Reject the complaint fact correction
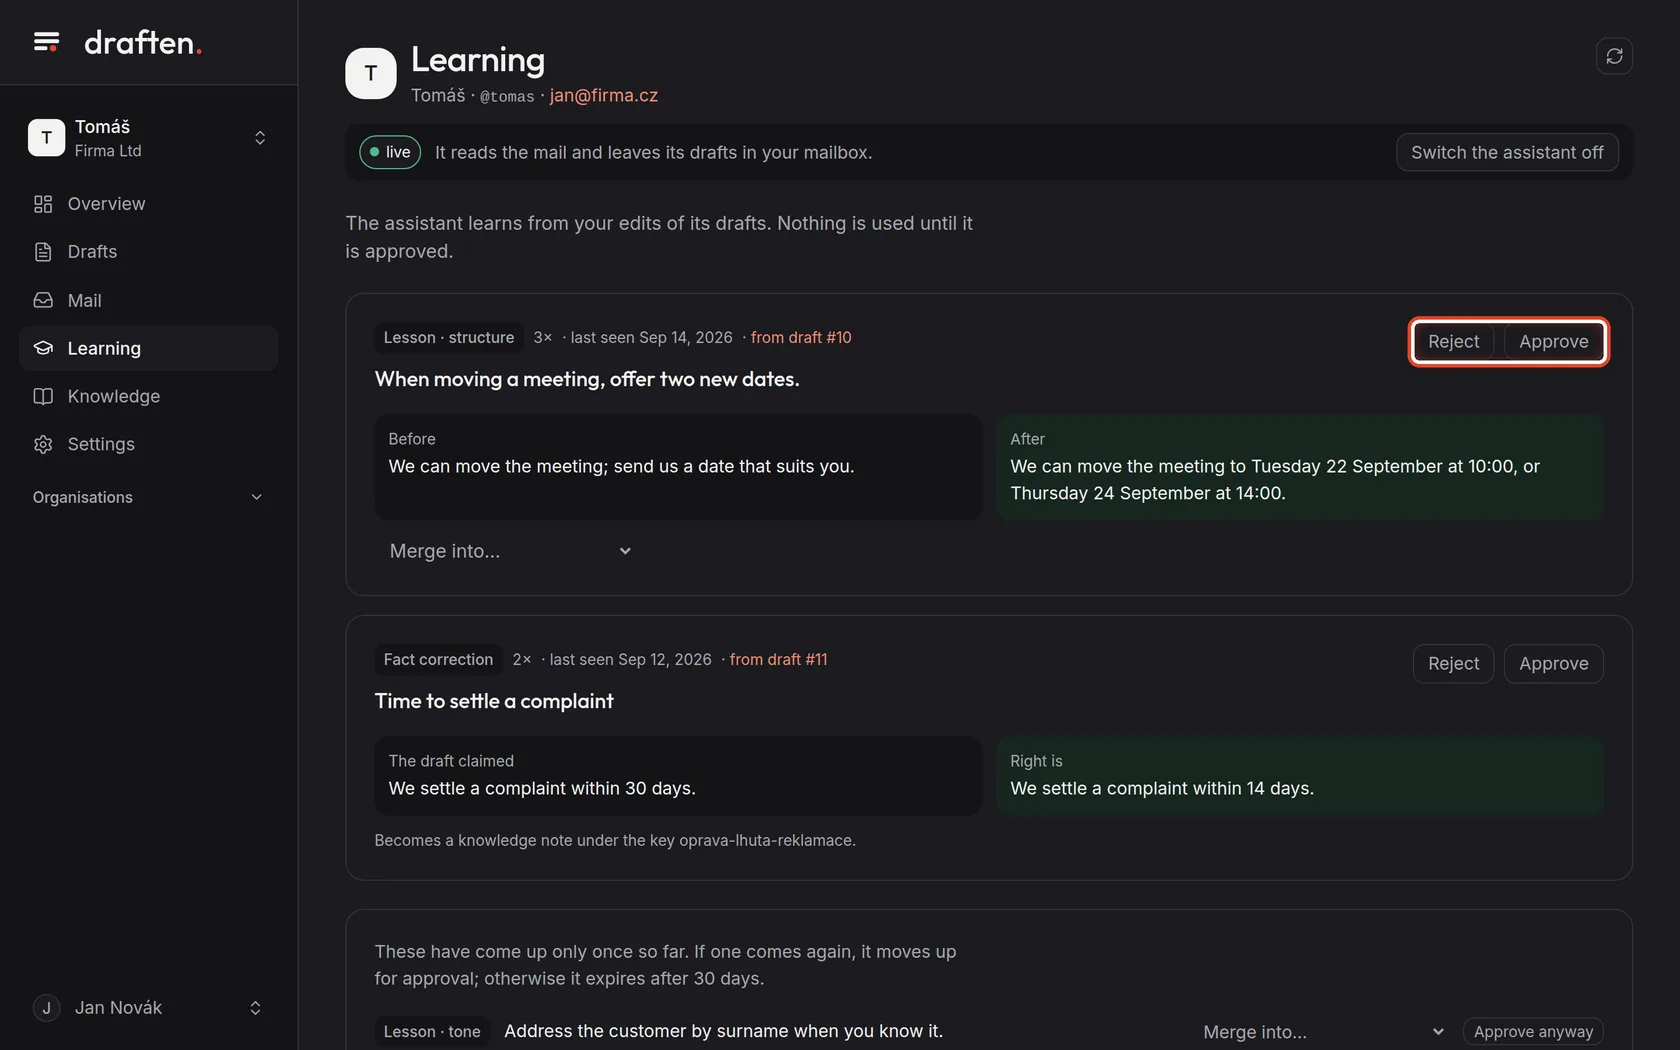Screen dimensions: 1680x1050 1453,664
